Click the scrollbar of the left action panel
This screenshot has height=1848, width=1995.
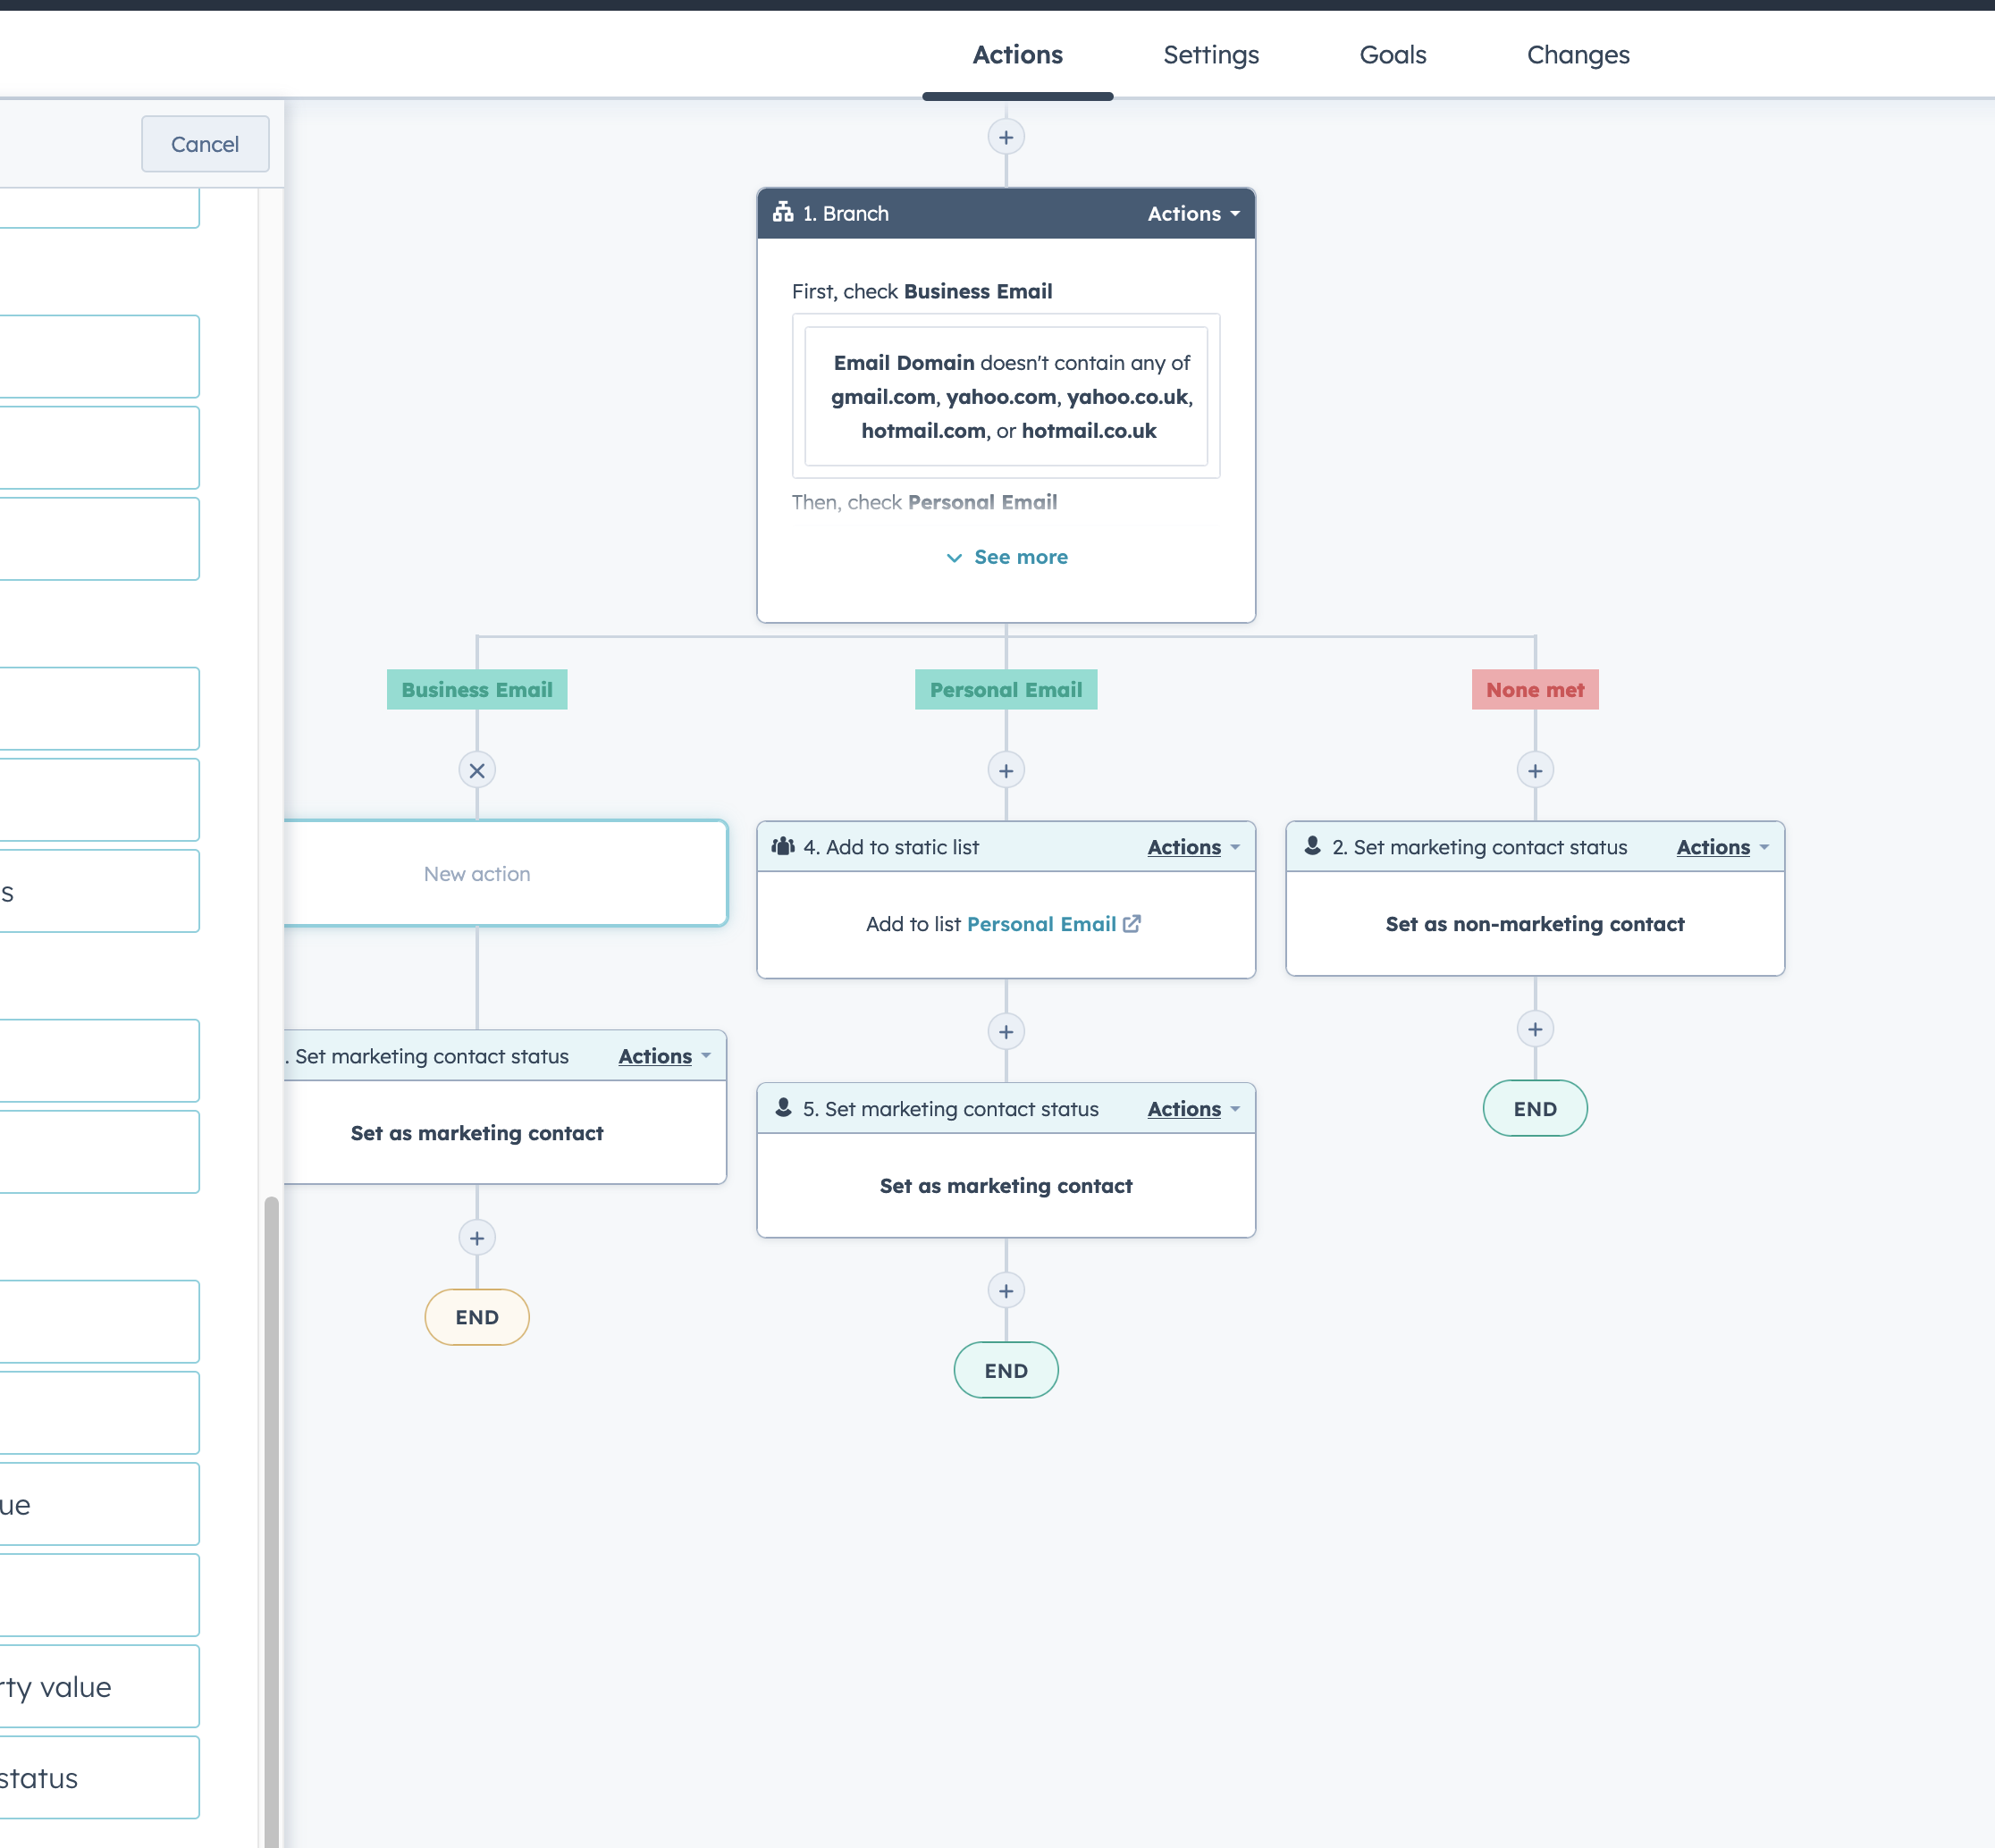point(270,1500)
